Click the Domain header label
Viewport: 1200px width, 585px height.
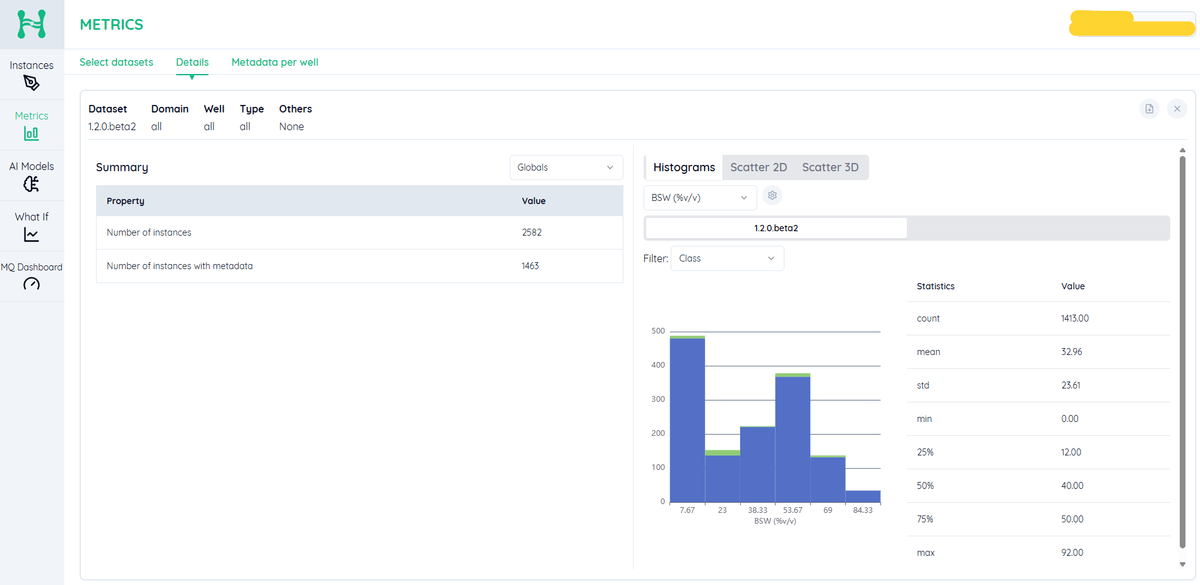click(x=170, y=109)
